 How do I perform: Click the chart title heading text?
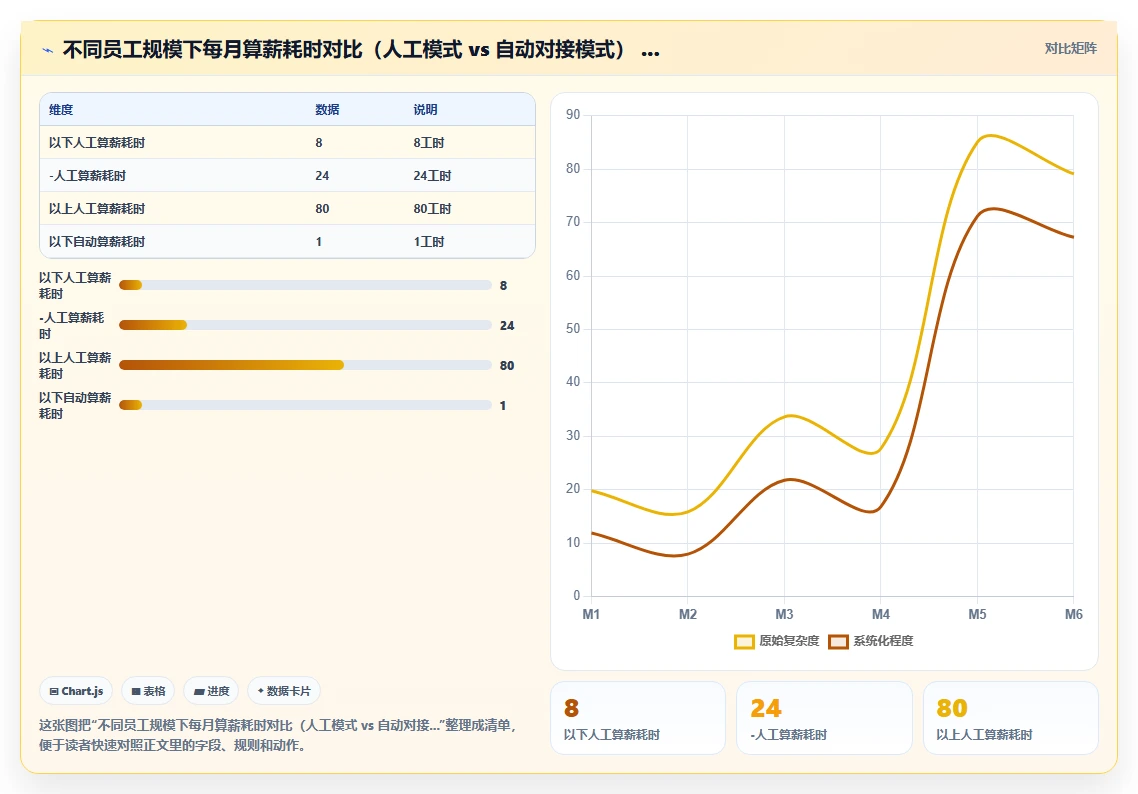click(x=361, y=50)
